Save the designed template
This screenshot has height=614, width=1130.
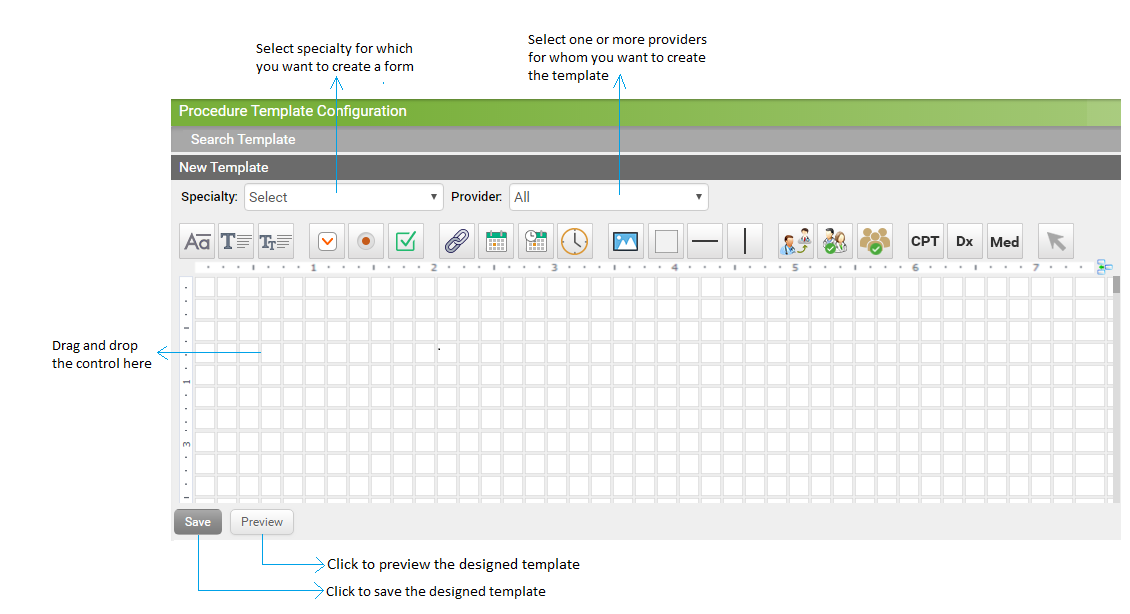click(x=197, y=522)
